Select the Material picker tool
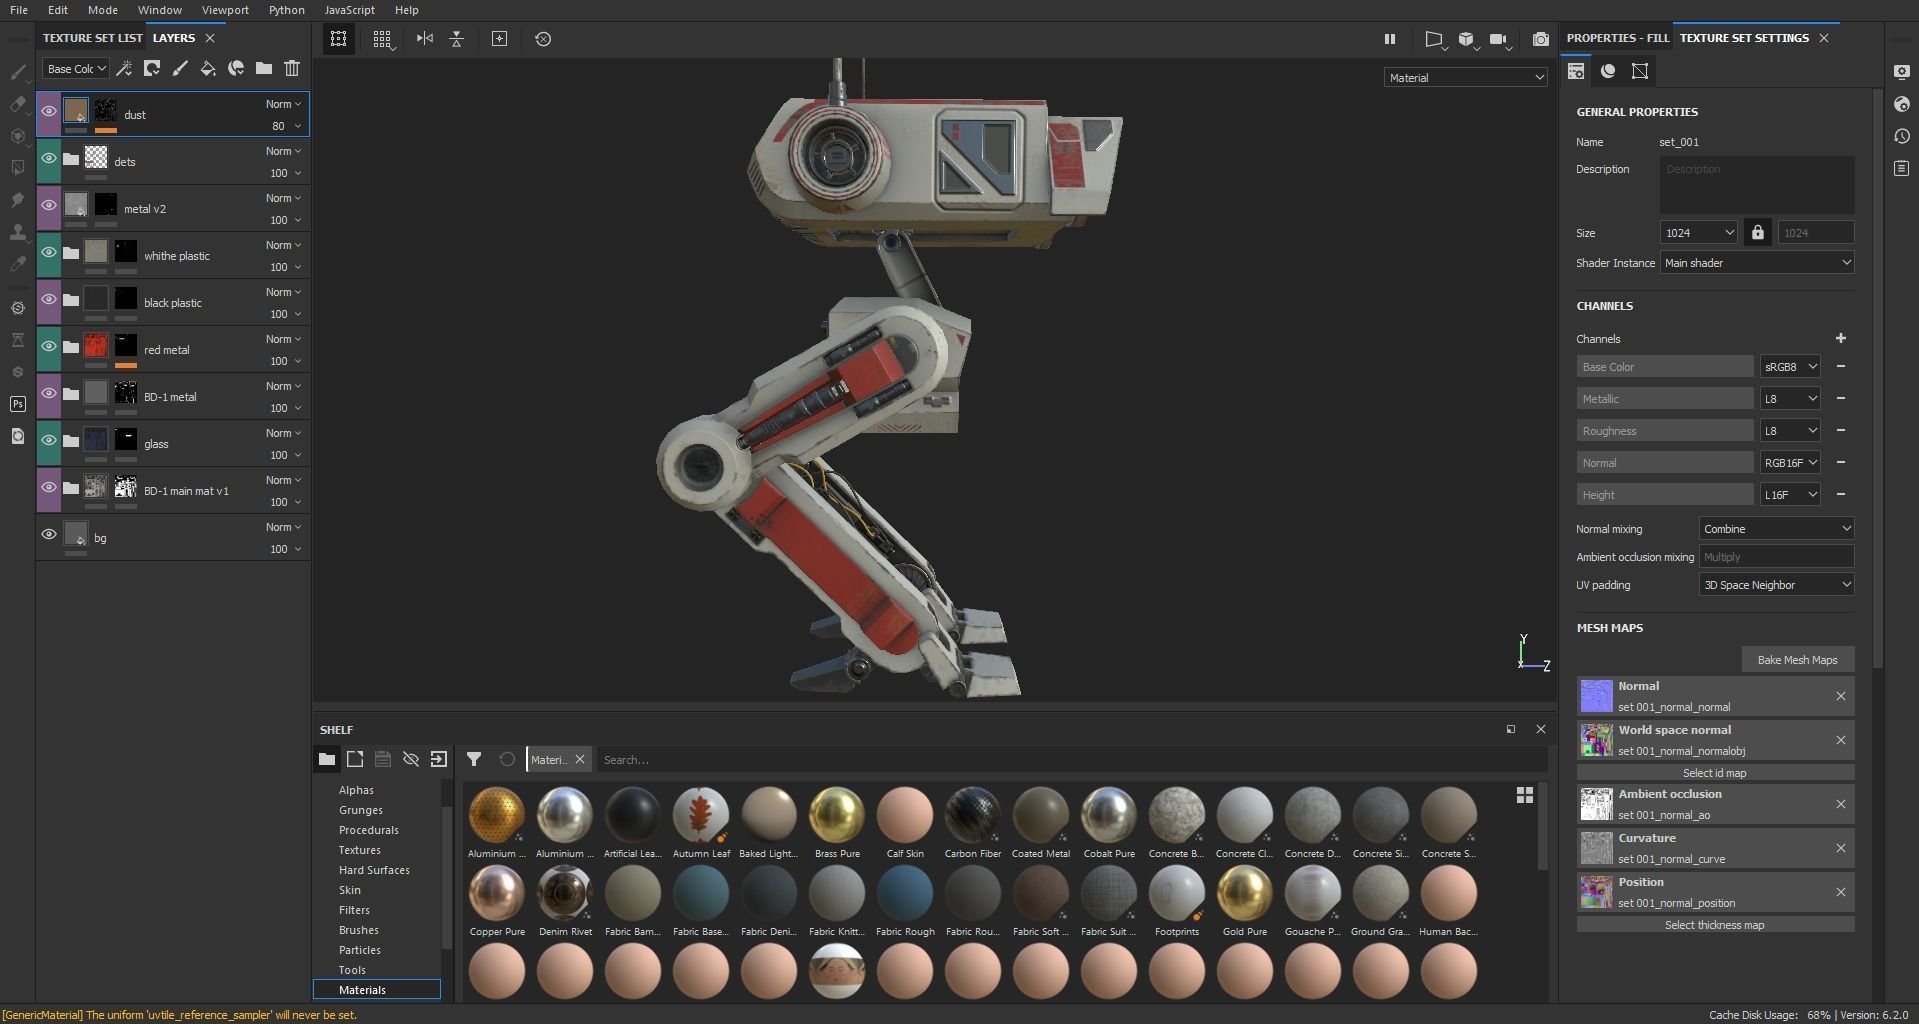Screen dimensions: 1919x1024 pyautogui.click(x=17, y=264)
